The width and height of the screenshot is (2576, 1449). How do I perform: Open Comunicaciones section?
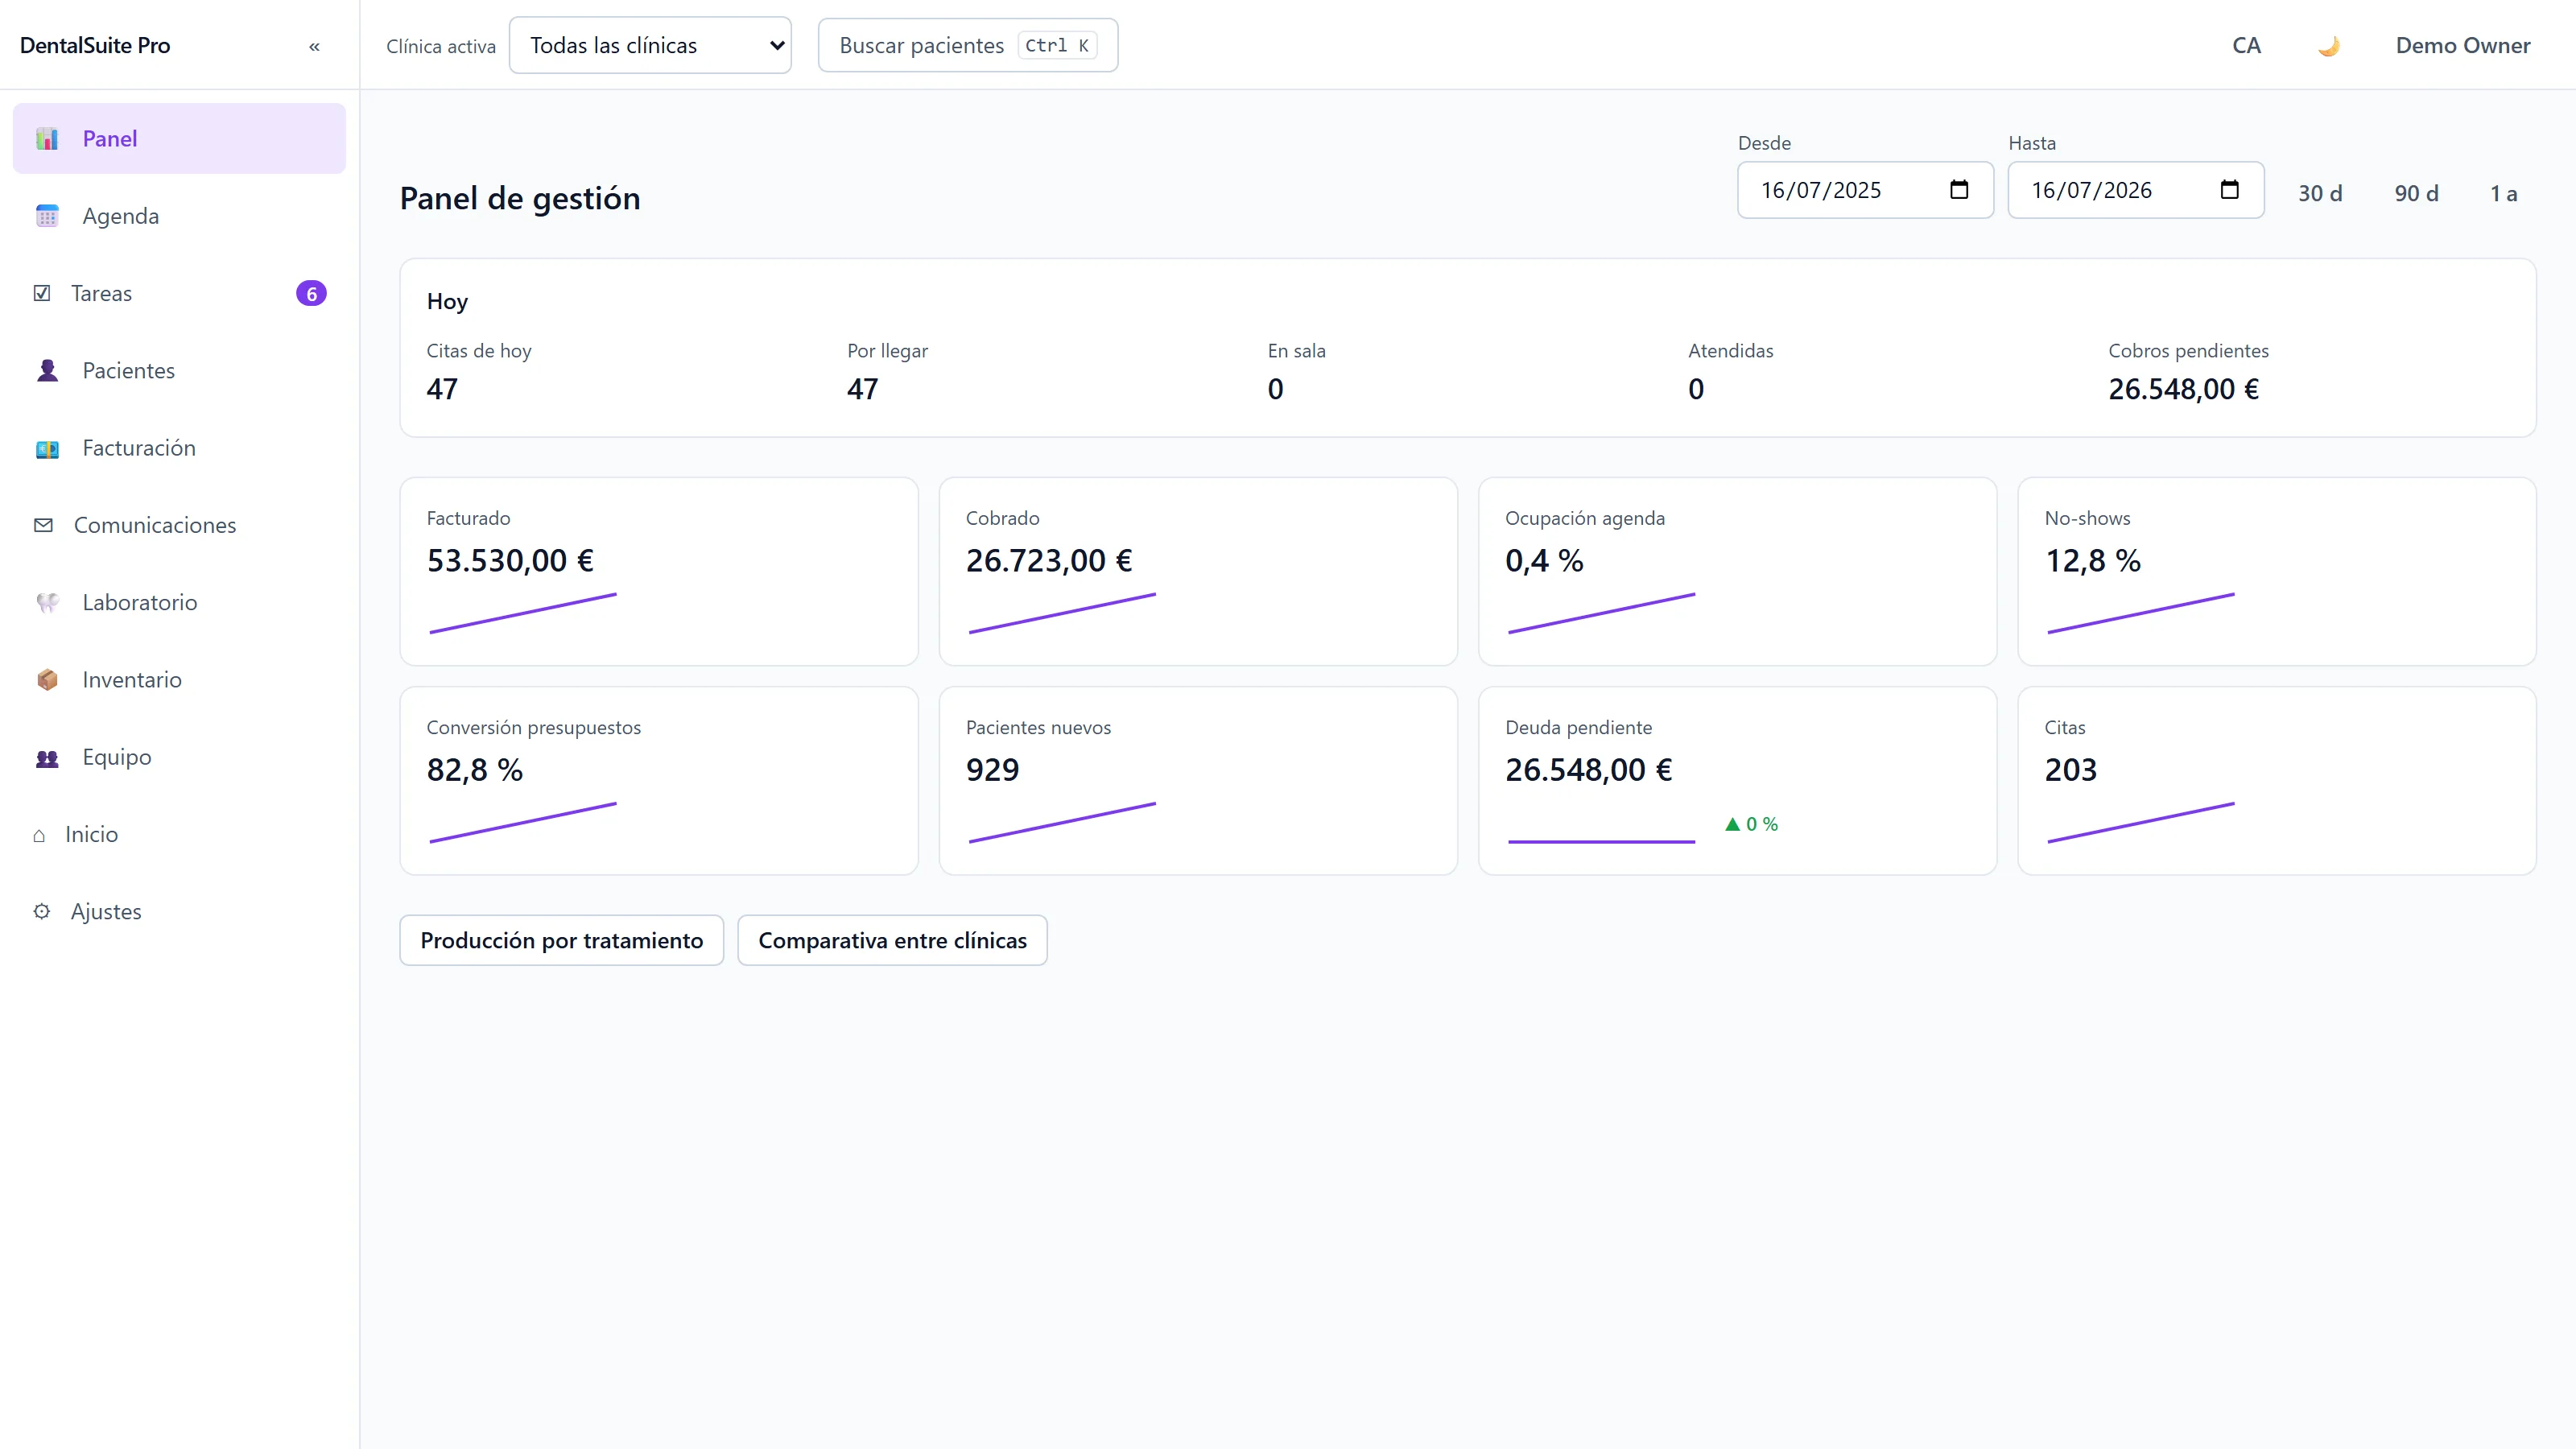click(179, 525)
